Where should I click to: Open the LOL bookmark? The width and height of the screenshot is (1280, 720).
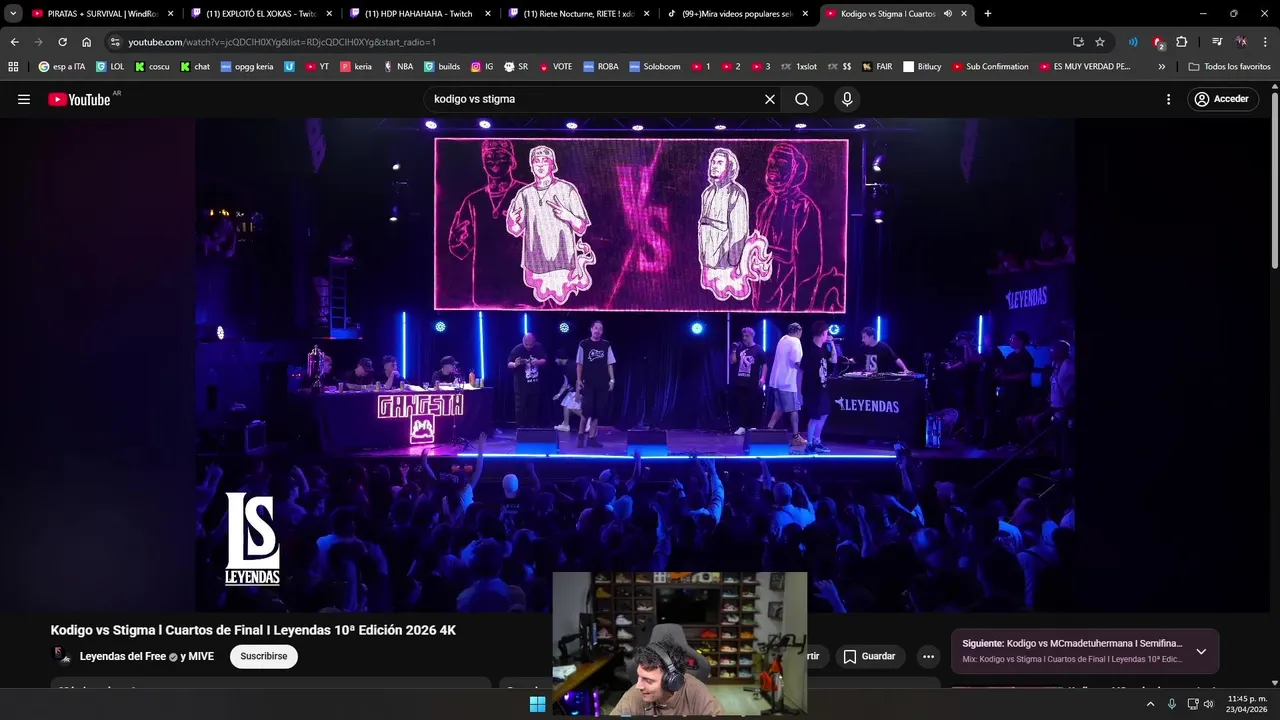(111, 67)
